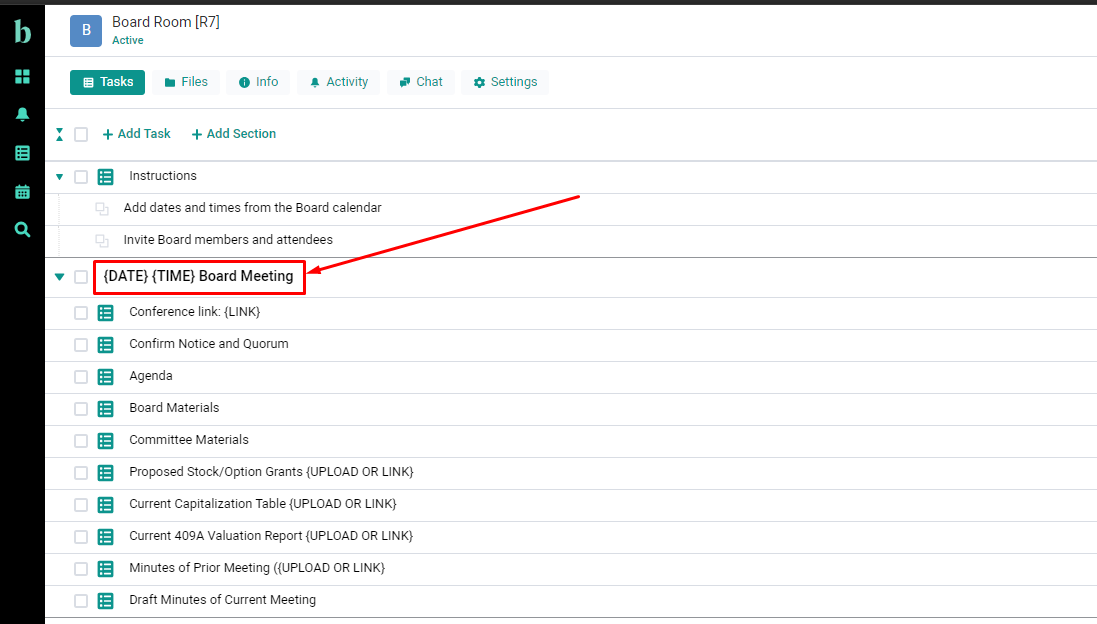The height and width of the screenshot is (624, 1097).
Task: Click Add Task
Action: (x=136, y=134)
